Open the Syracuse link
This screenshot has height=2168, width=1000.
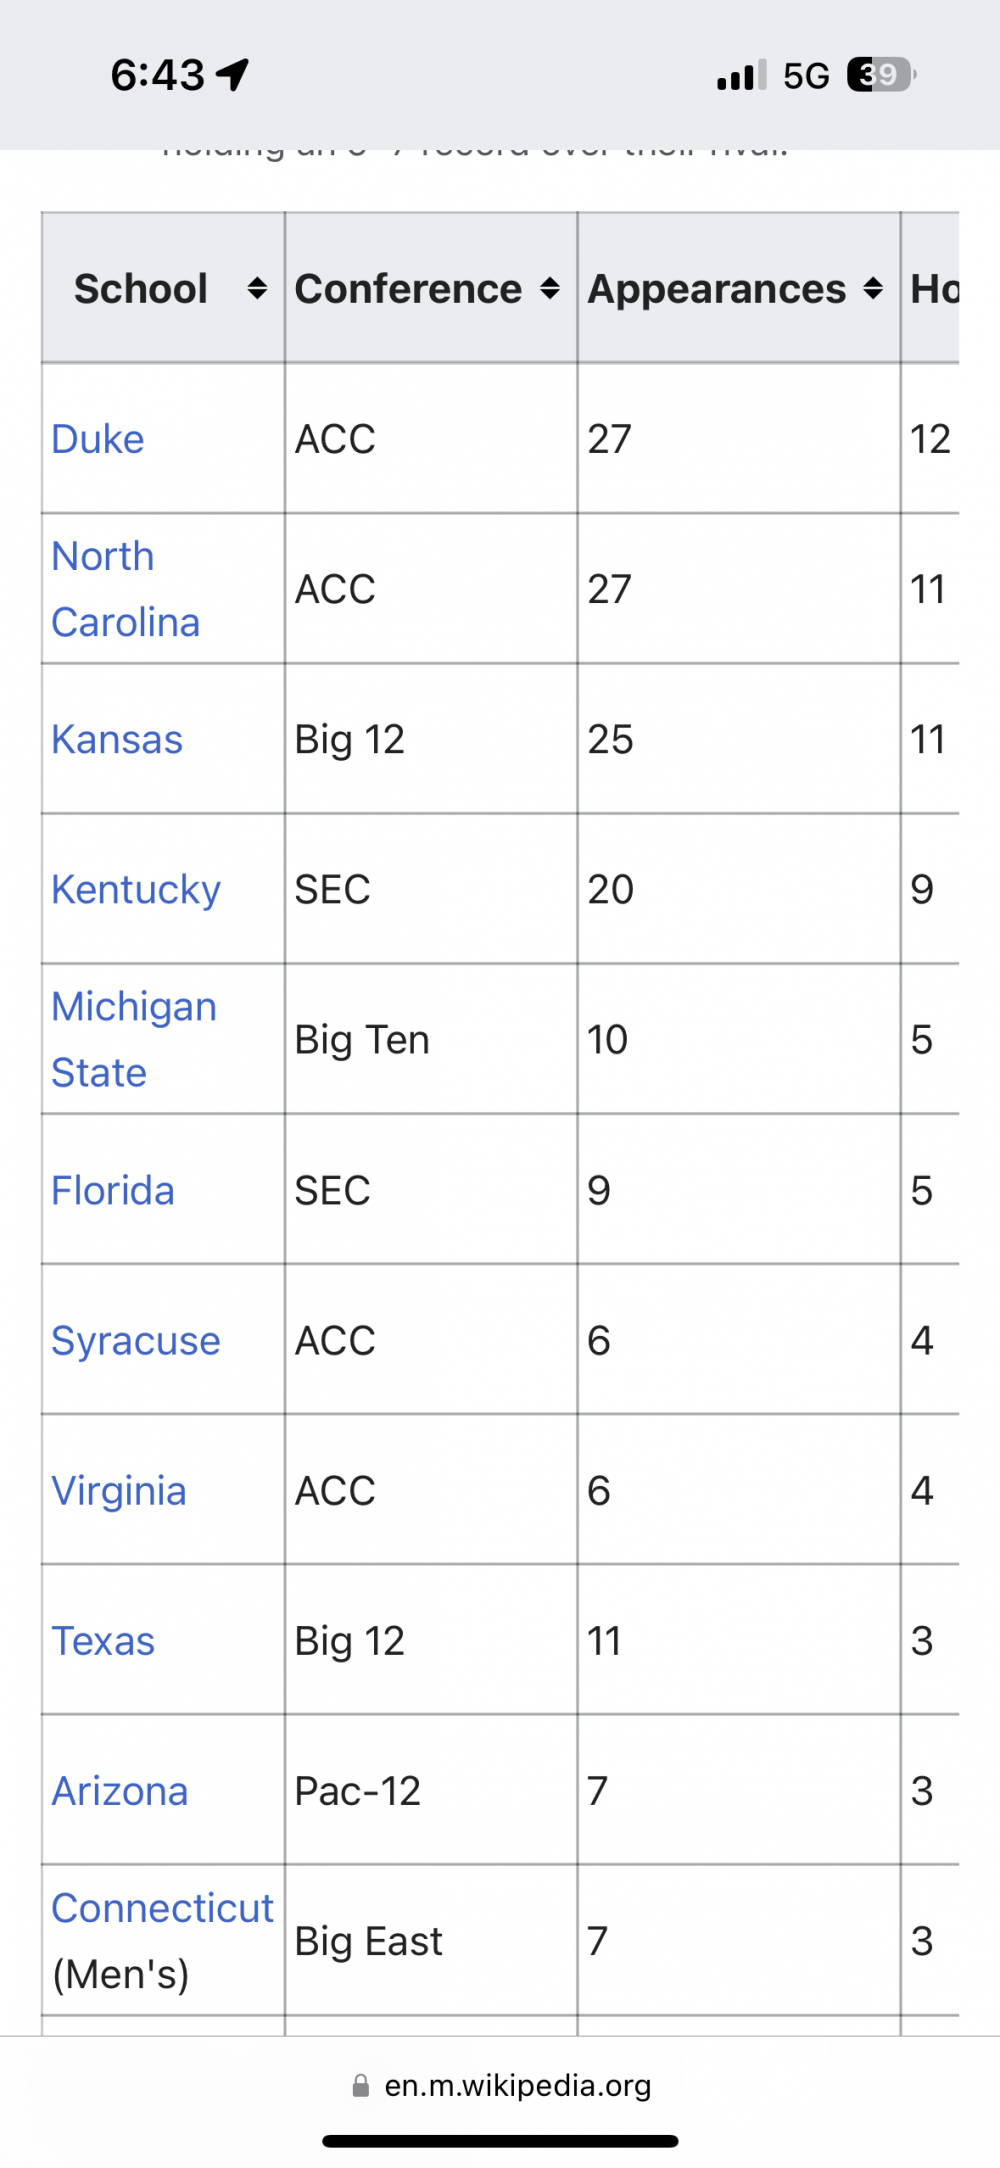coord(136,1340)
